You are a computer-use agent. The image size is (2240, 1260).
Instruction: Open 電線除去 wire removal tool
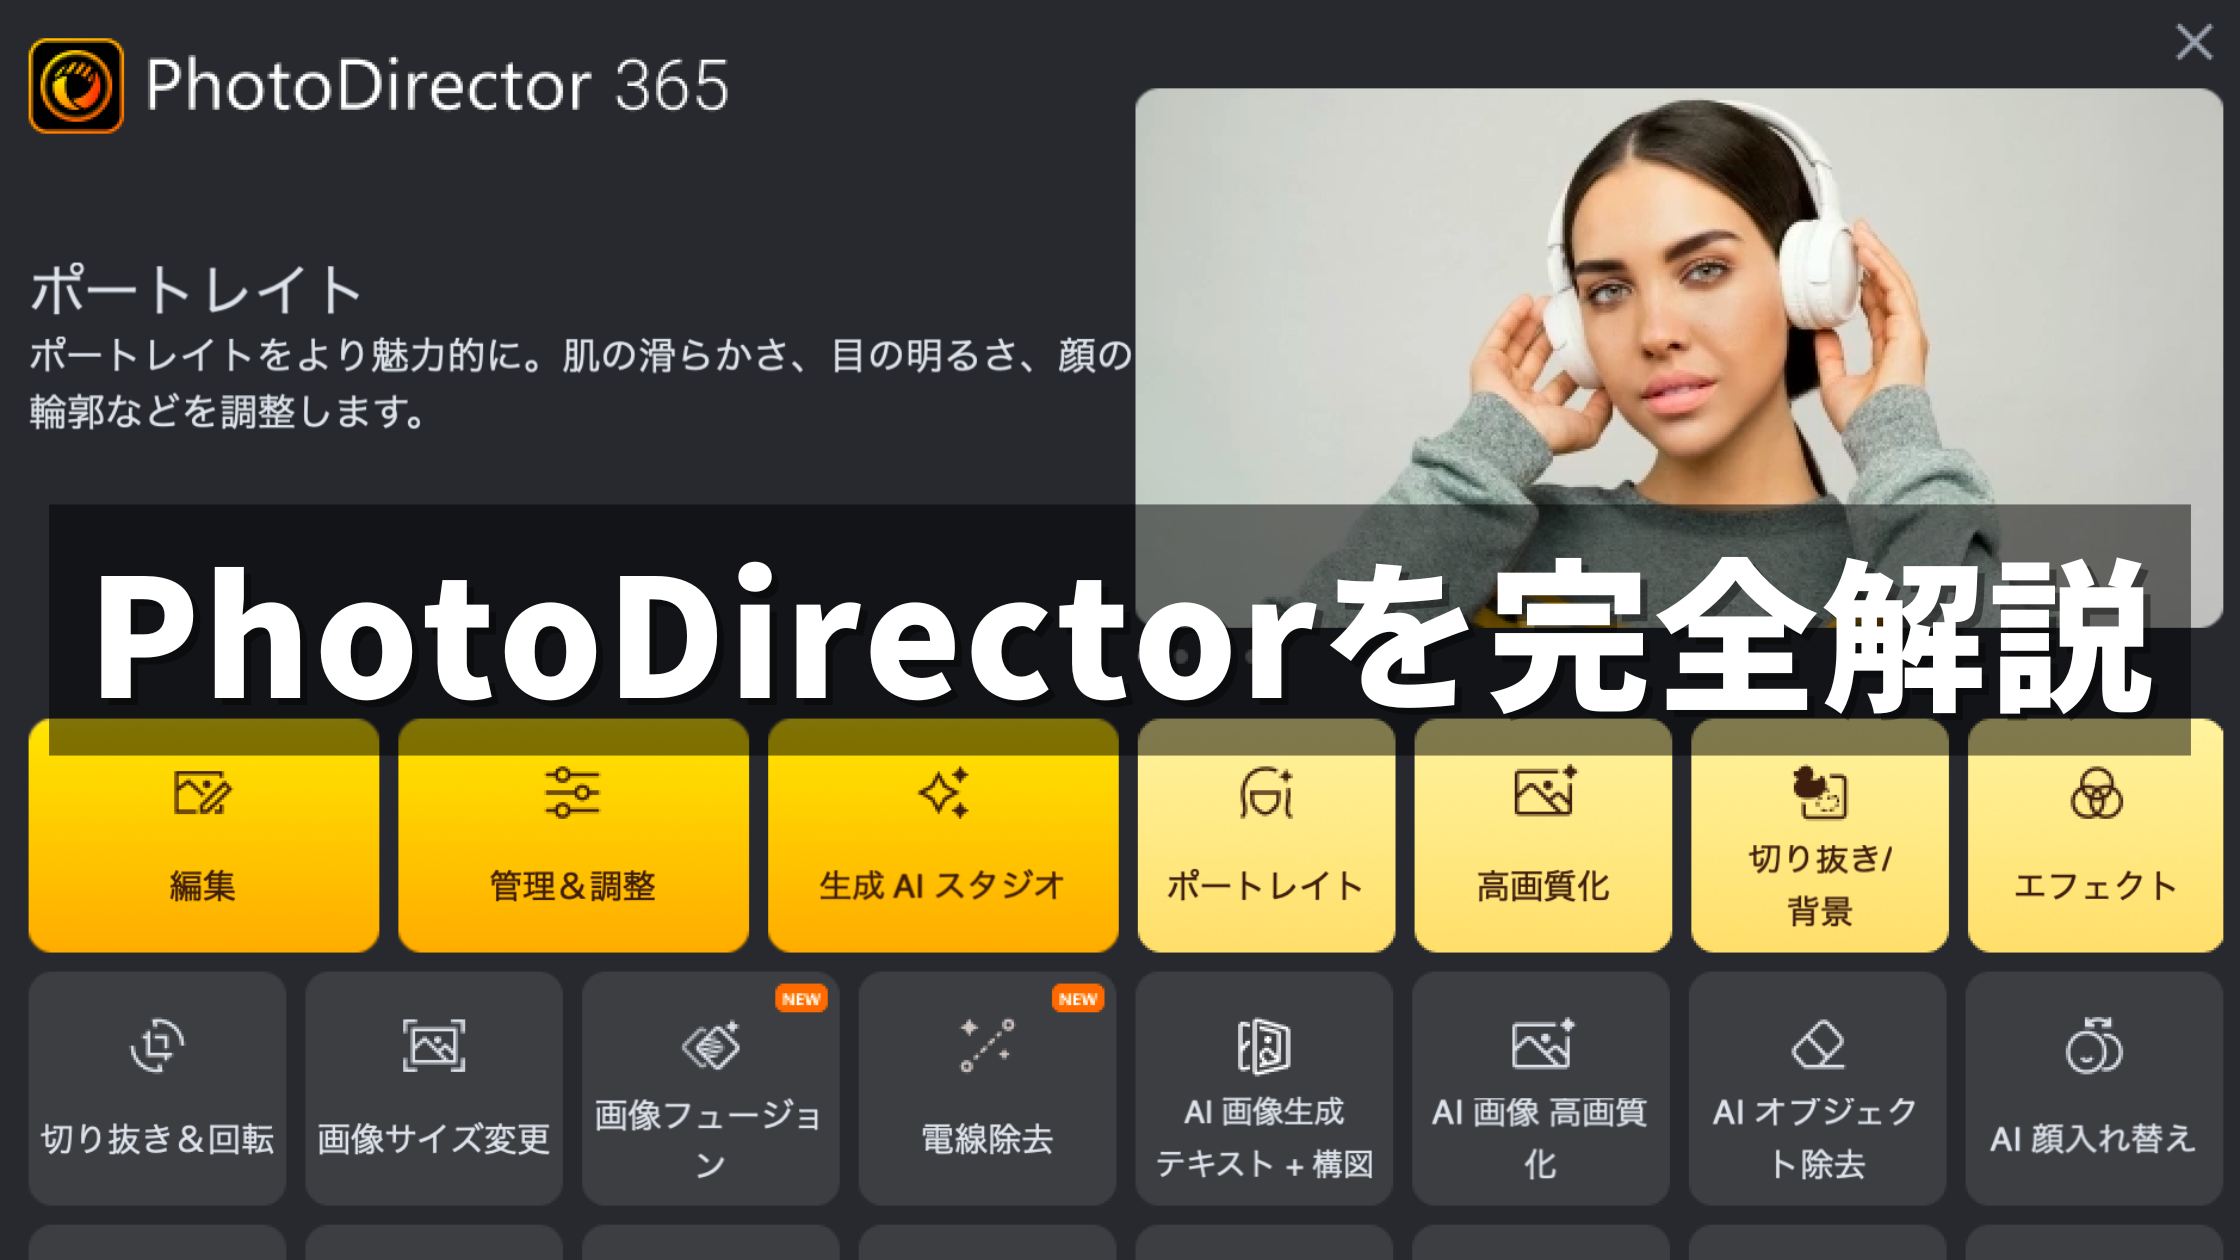coord(987,1088)
